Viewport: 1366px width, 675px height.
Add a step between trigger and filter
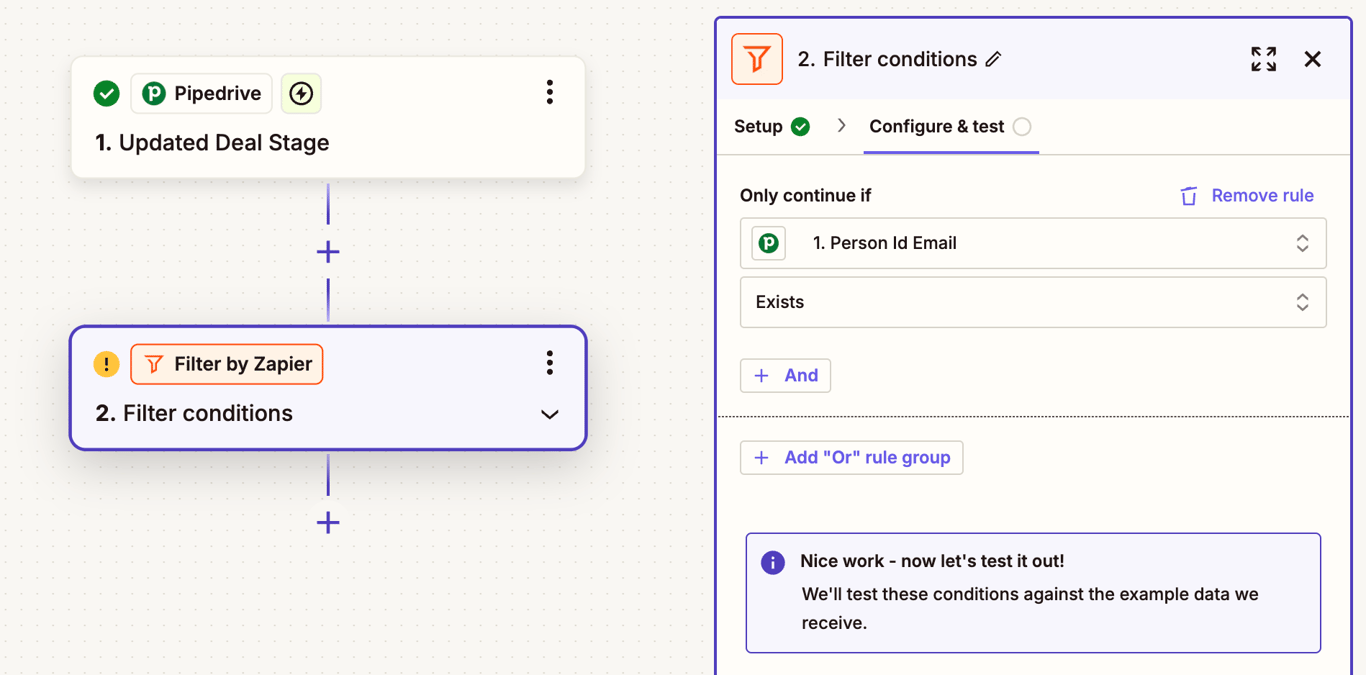tap(328, 252)
